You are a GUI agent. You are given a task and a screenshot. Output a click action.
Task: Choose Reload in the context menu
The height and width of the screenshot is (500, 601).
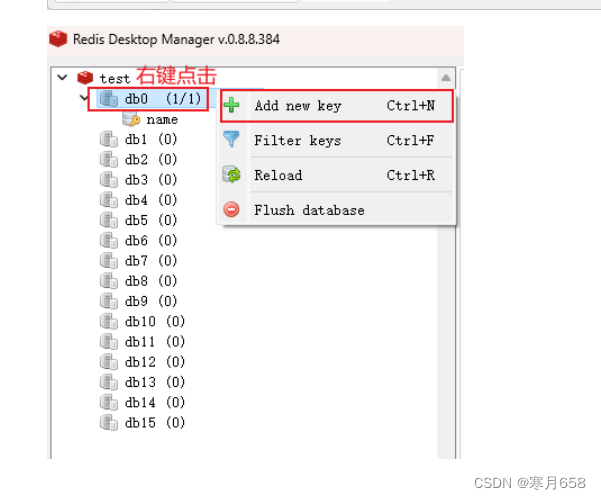click(337, 175)
